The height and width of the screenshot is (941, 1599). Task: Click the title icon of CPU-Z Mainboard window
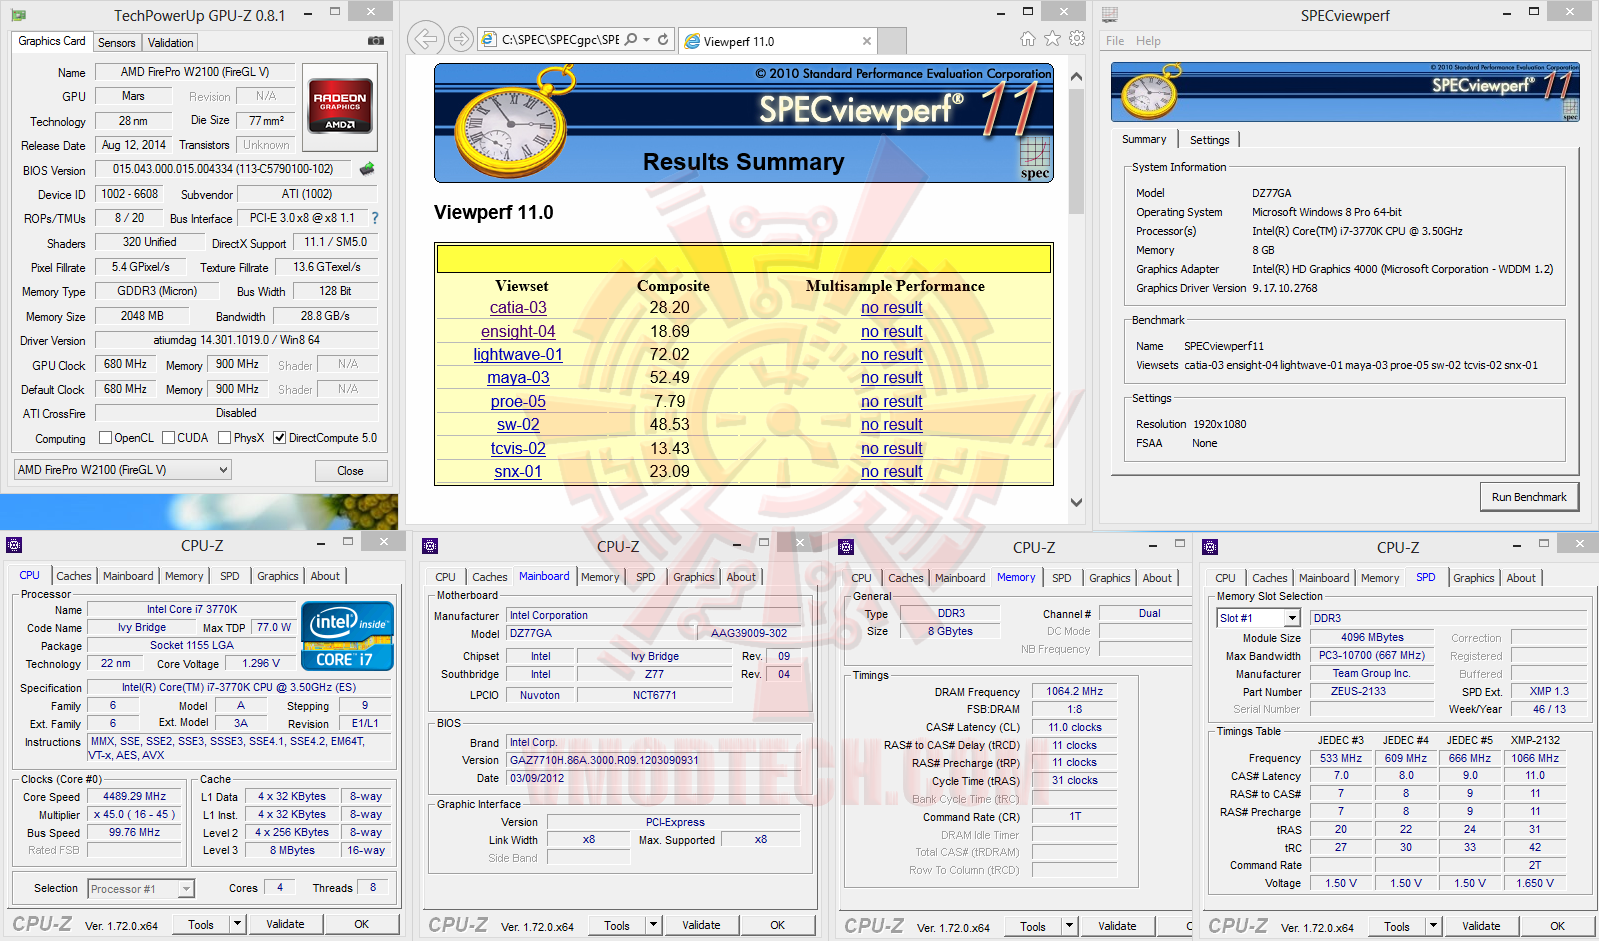430,546
